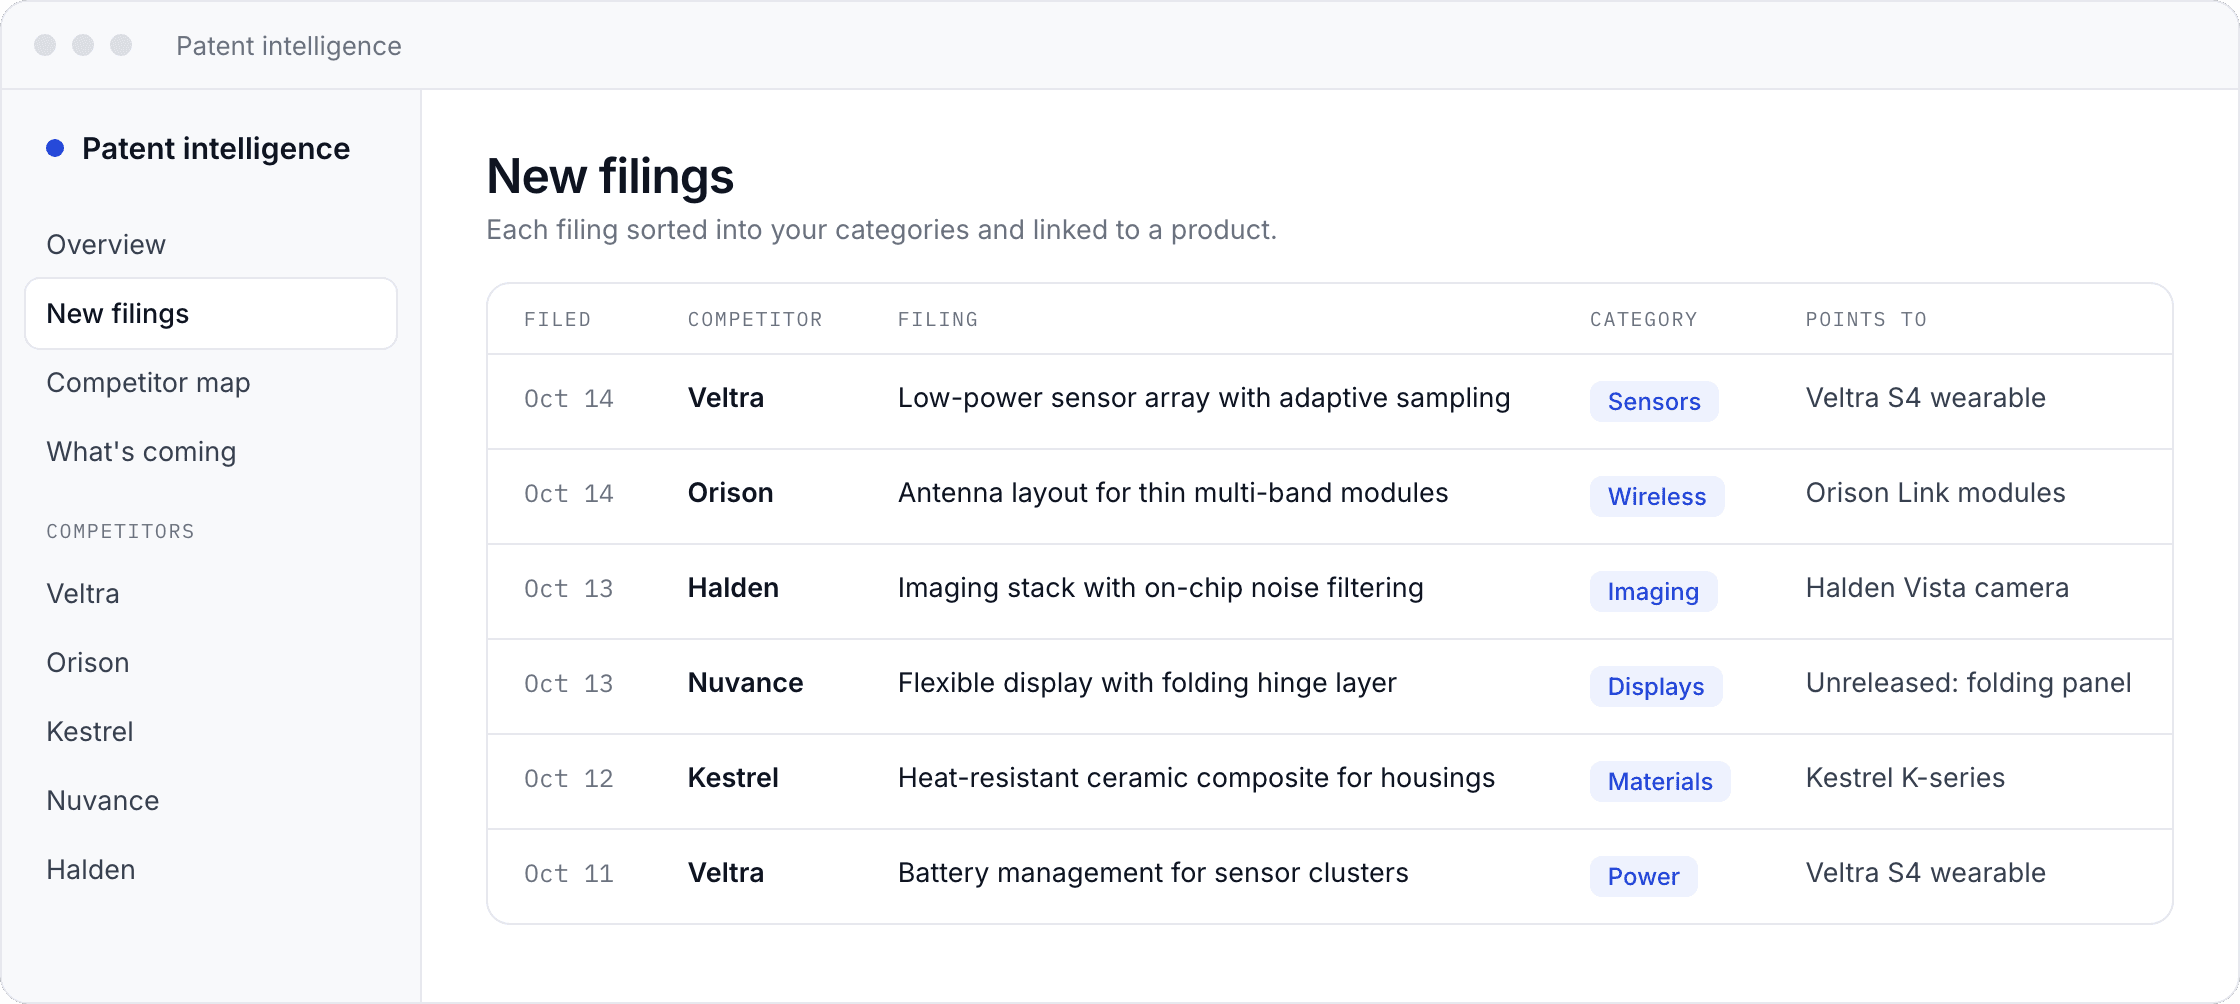Screen dimensions: 2240x1004
Task: Click the CATEGORY column header
Action: click(1644, 320)
